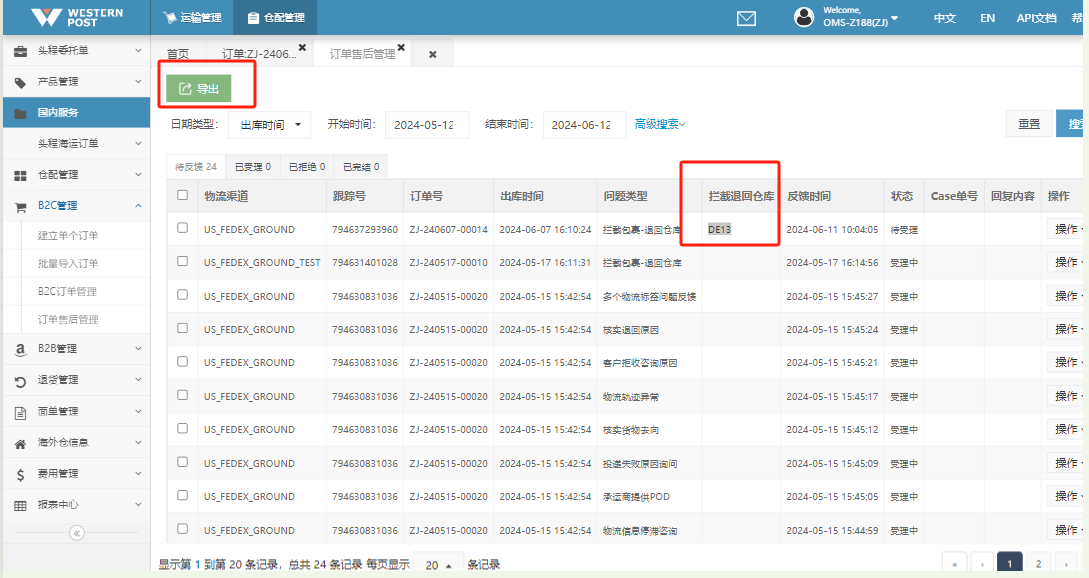Click the 国内服务 folder icon
This screenshot has width=1089, height=578.
(x=20, y=113)
